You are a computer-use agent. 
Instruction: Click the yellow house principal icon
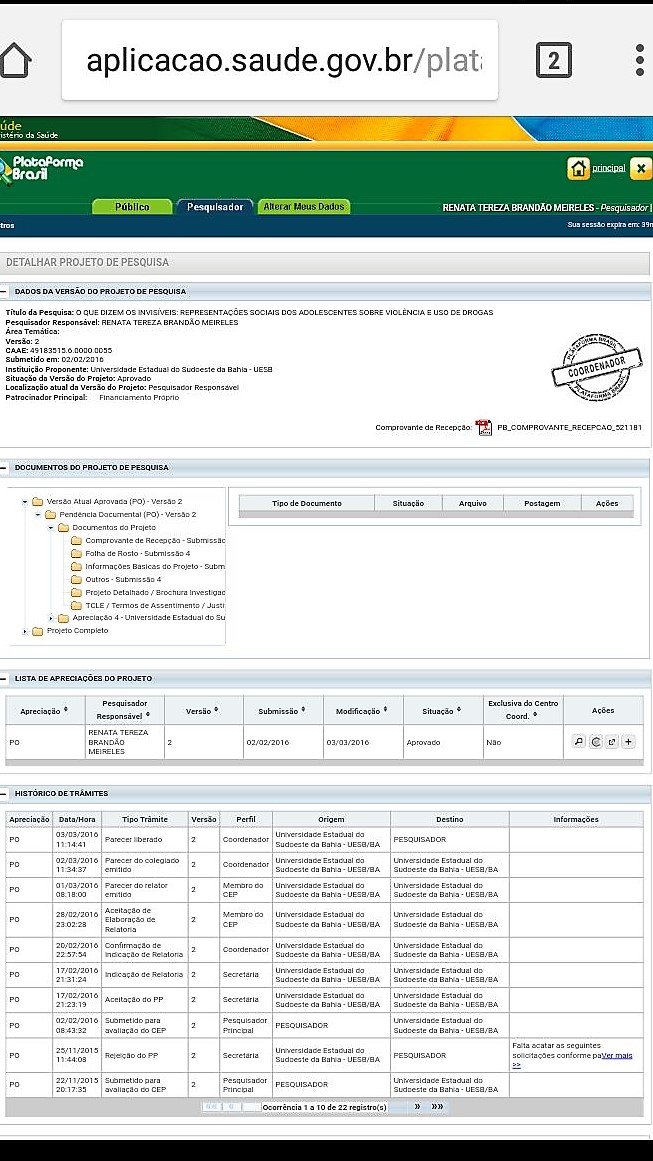(578, 168)
